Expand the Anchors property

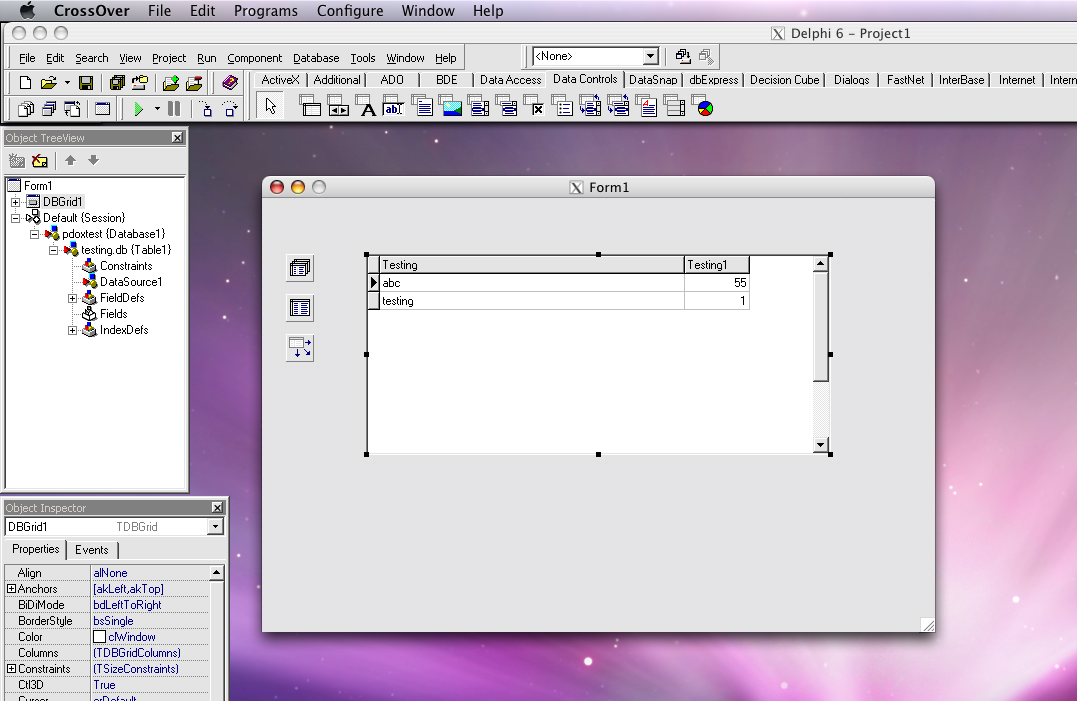[x=11, y=589]
